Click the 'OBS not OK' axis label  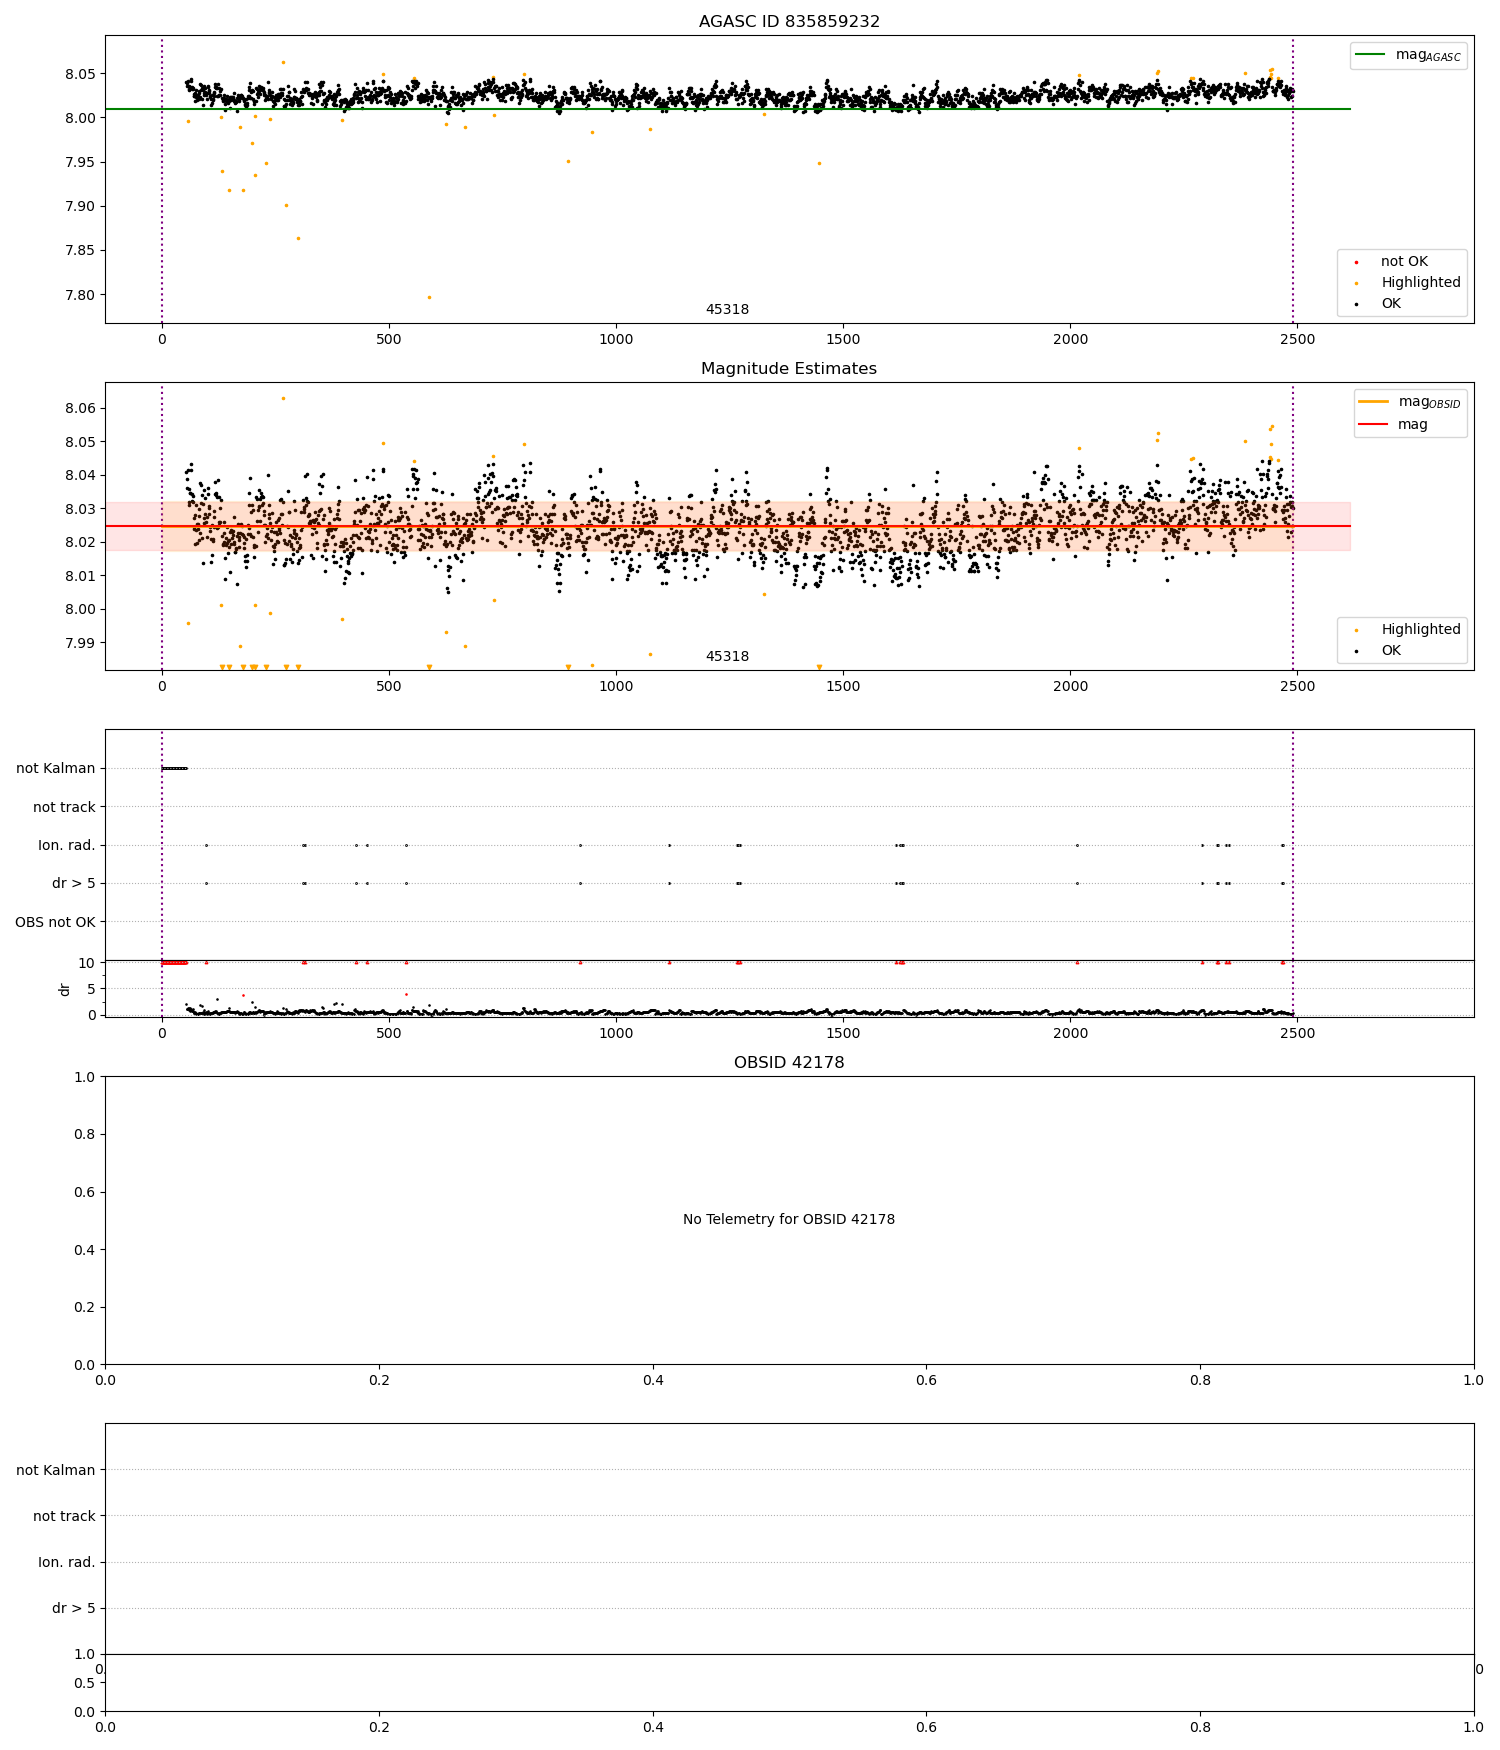coord(55,922)
